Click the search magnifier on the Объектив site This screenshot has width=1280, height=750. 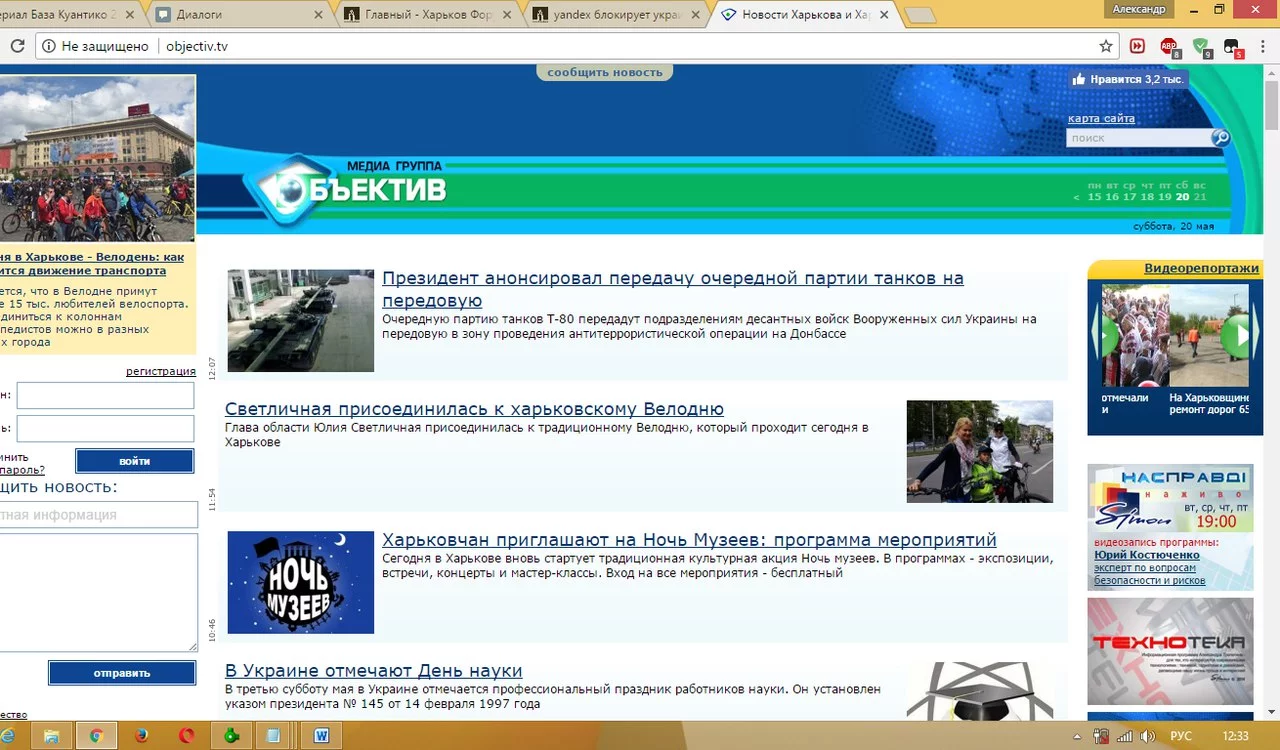coord(1220,137)
